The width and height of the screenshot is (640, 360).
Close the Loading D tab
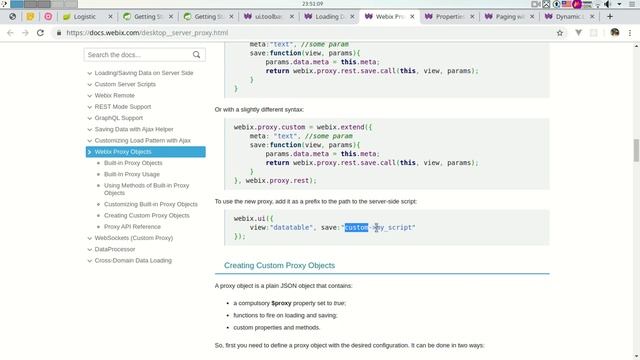coord(352,16)
